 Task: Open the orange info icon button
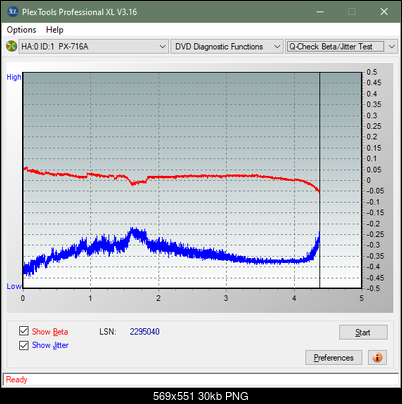[x=377, y=358]
